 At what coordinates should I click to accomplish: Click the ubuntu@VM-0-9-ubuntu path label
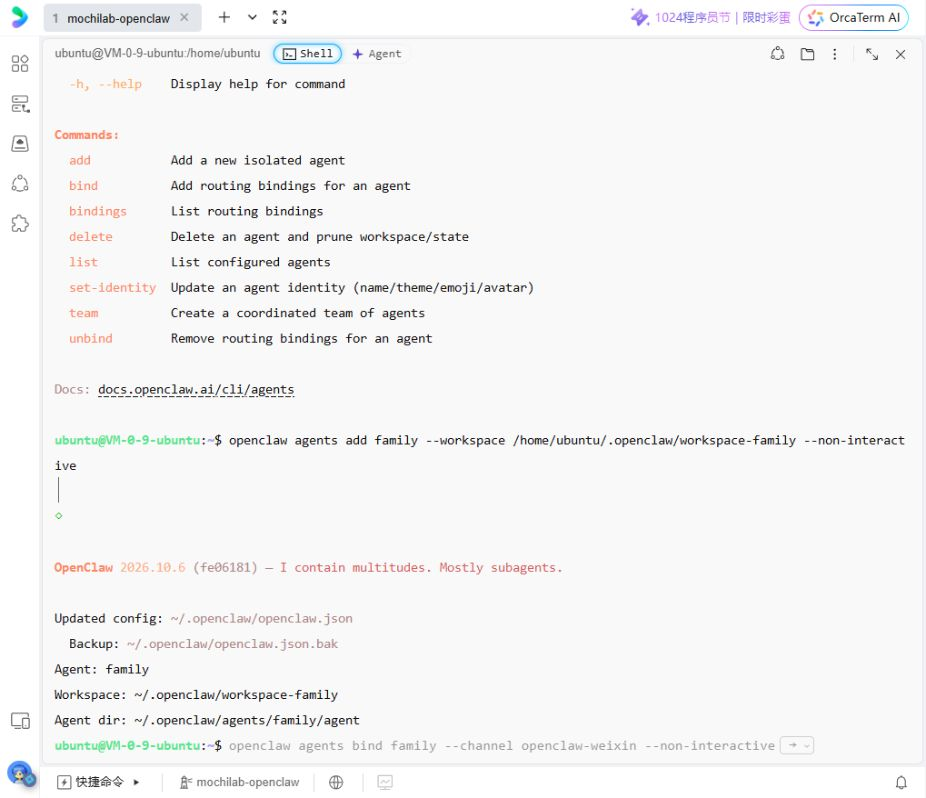[157, 53]
